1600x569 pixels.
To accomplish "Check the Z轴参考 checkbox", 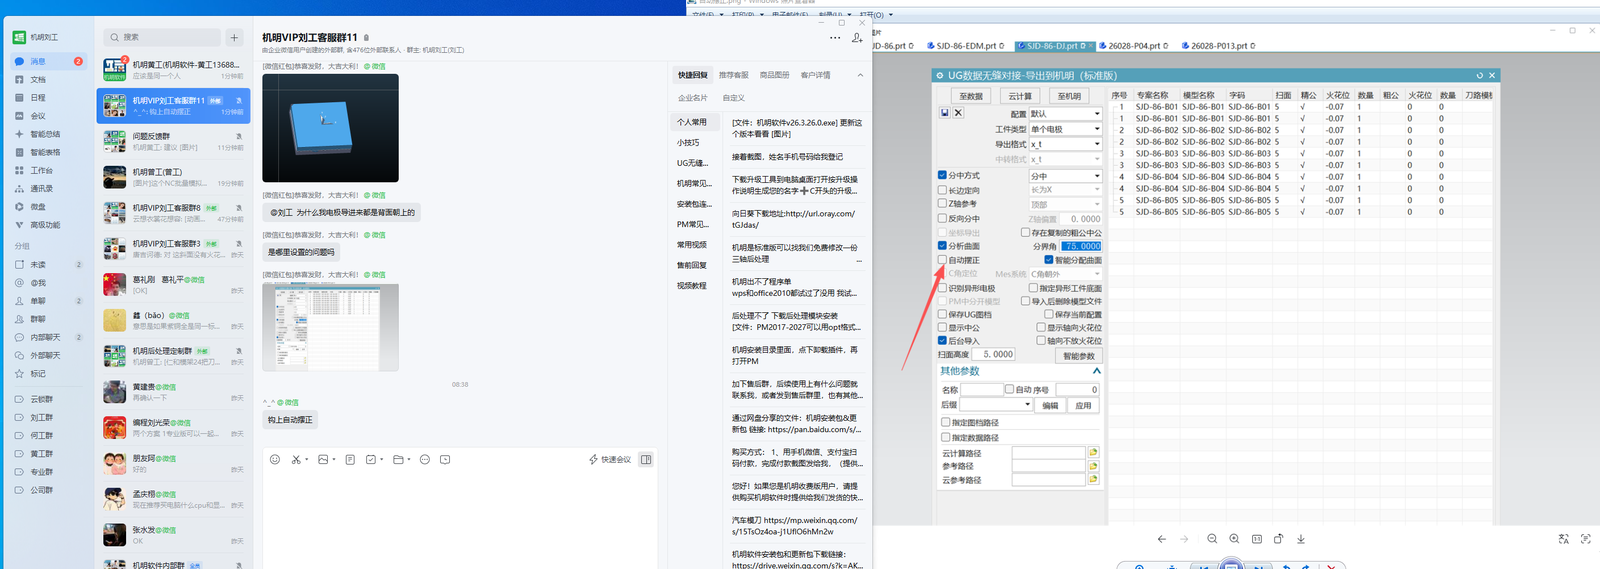I will (x=942, y=204).
